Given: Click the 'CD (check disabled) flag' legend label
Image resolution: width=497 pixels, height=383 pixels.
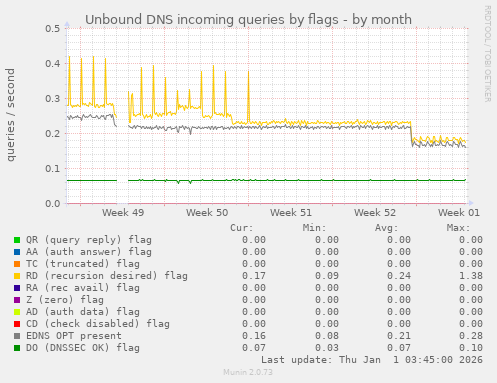Looking at the screenshot, I should click(98, 324).
